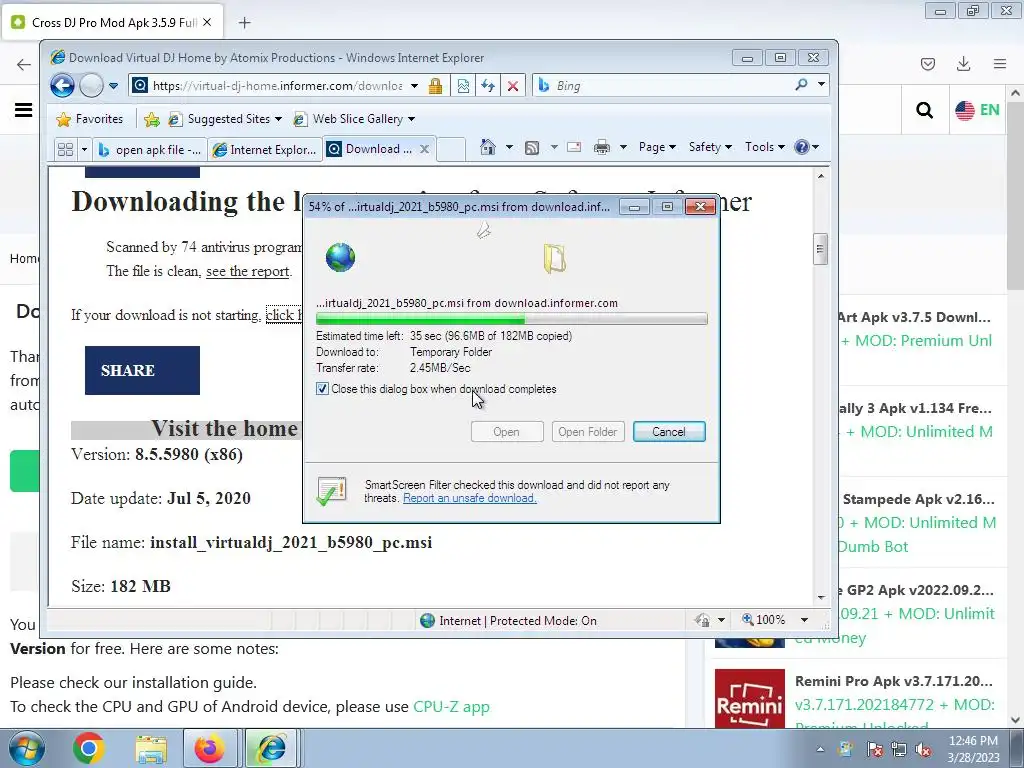1024x768 pixels.
Task: Click the IE page vertical scrollbar thumb
Action: point(820,249)
